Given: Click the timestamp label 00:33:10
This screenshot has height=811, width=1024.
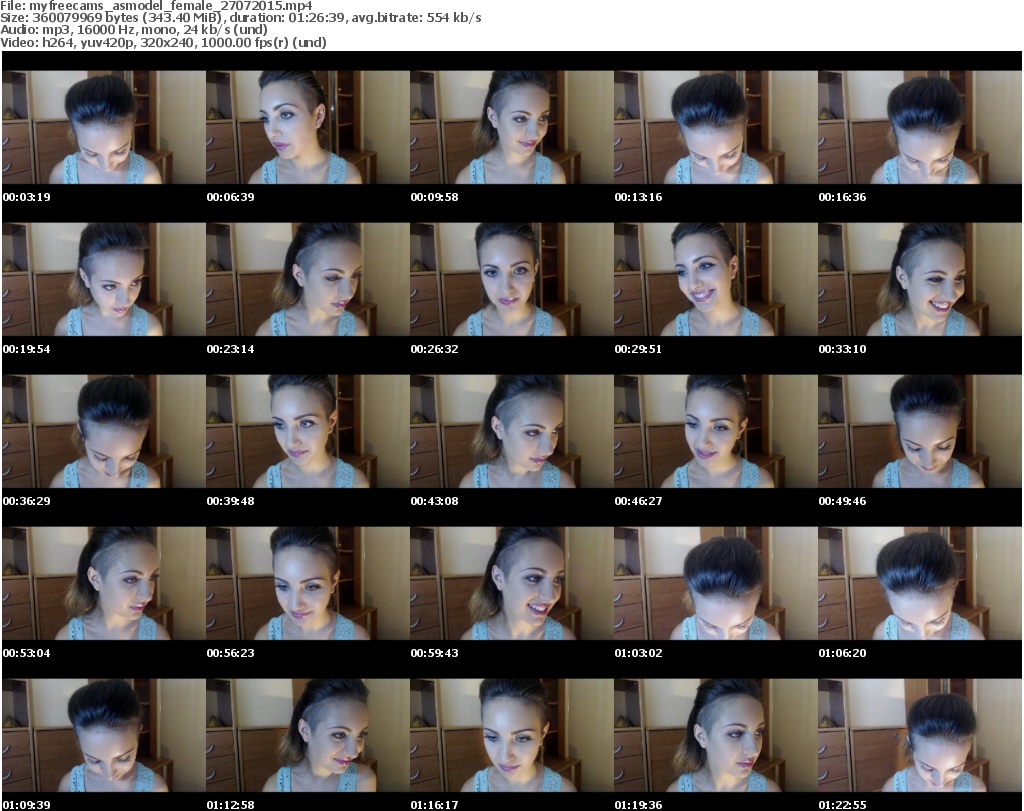Looking at the screenshot, I should tap(842, 349).
